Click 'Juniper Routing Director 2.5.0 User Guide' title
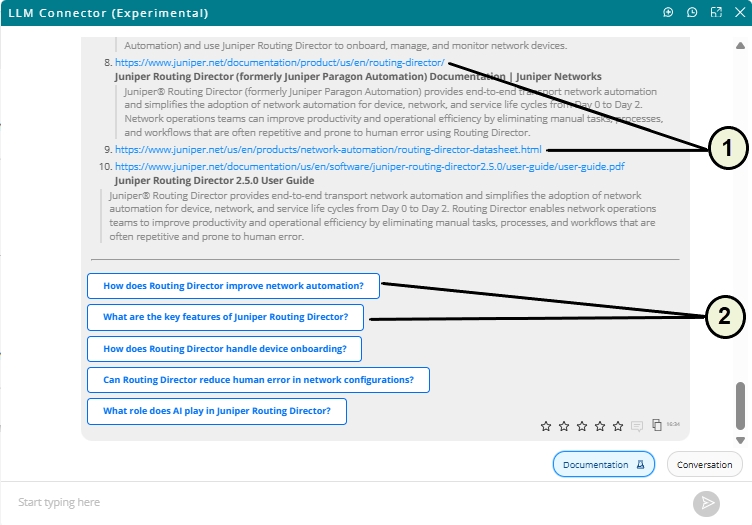The image size is (752, 525). pyautogui.click(x=214, y=181)
